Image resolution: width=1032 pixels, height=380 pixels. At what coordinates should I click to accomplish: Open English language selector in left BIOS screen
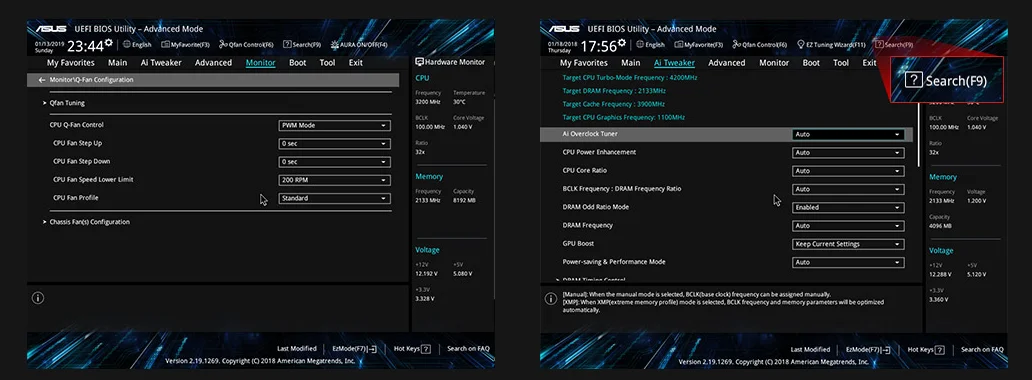coord(137,45)
